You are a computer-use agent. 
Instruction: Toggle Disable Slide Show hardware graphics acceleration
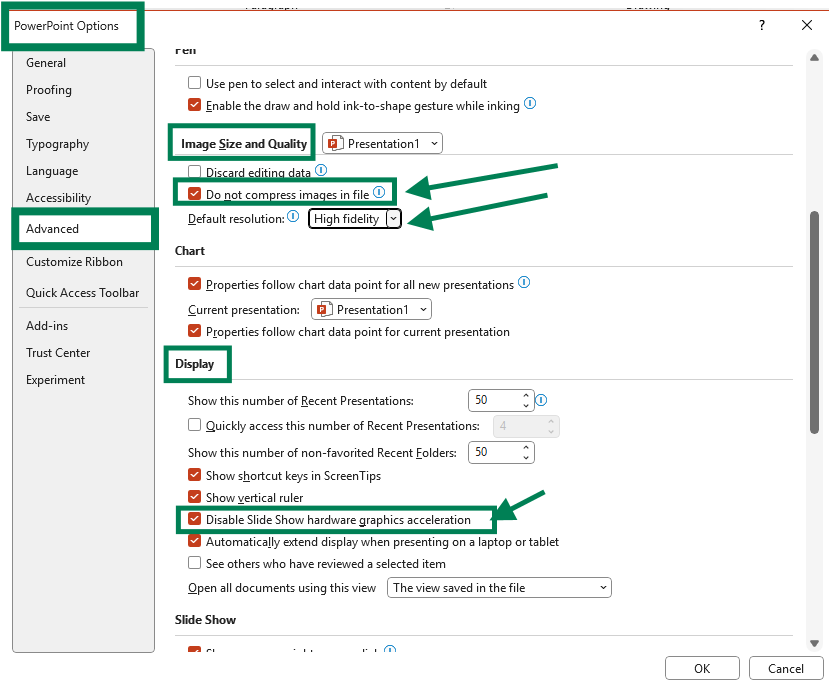point(195,519)
